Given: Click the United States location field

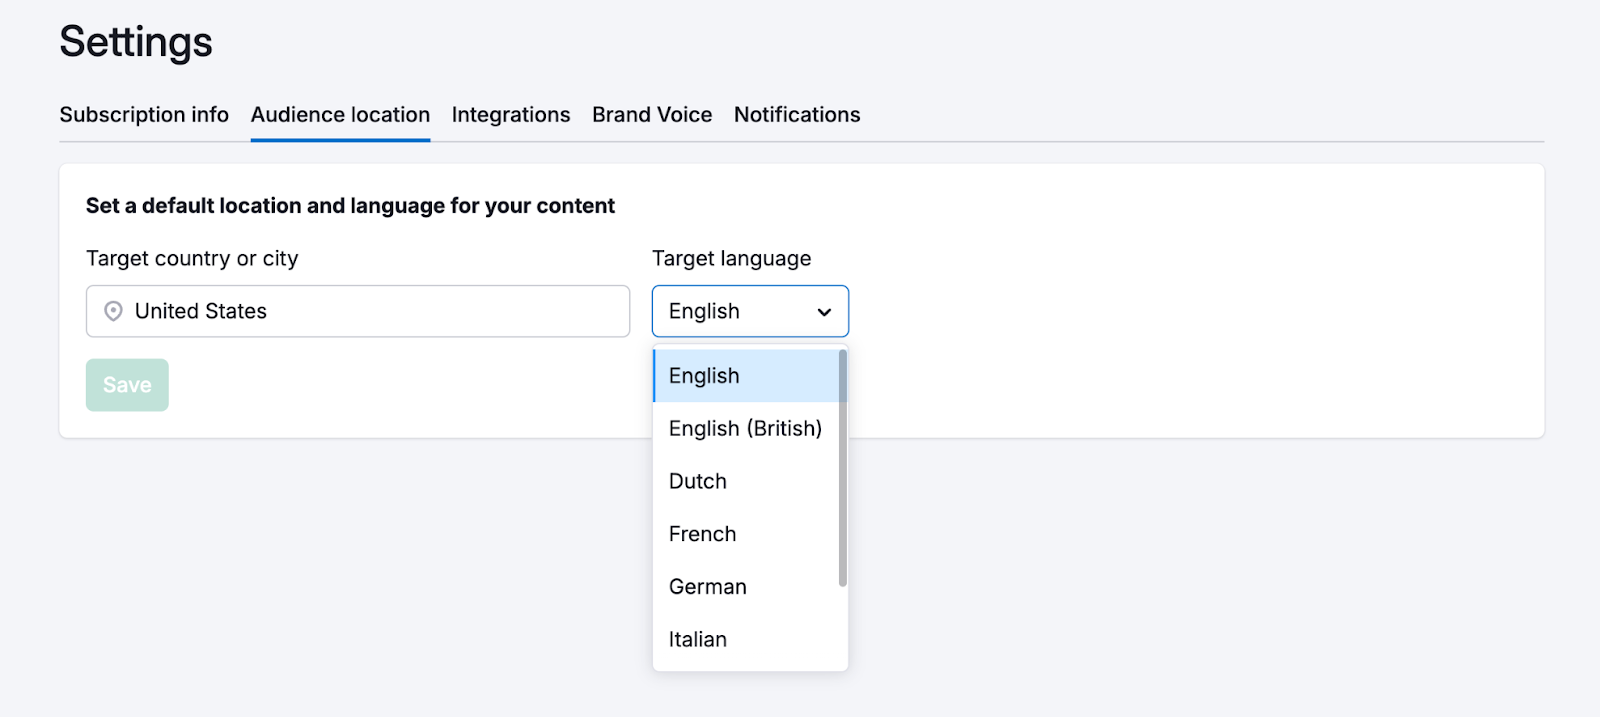Looking at the screenshot, I should [370, 311].
